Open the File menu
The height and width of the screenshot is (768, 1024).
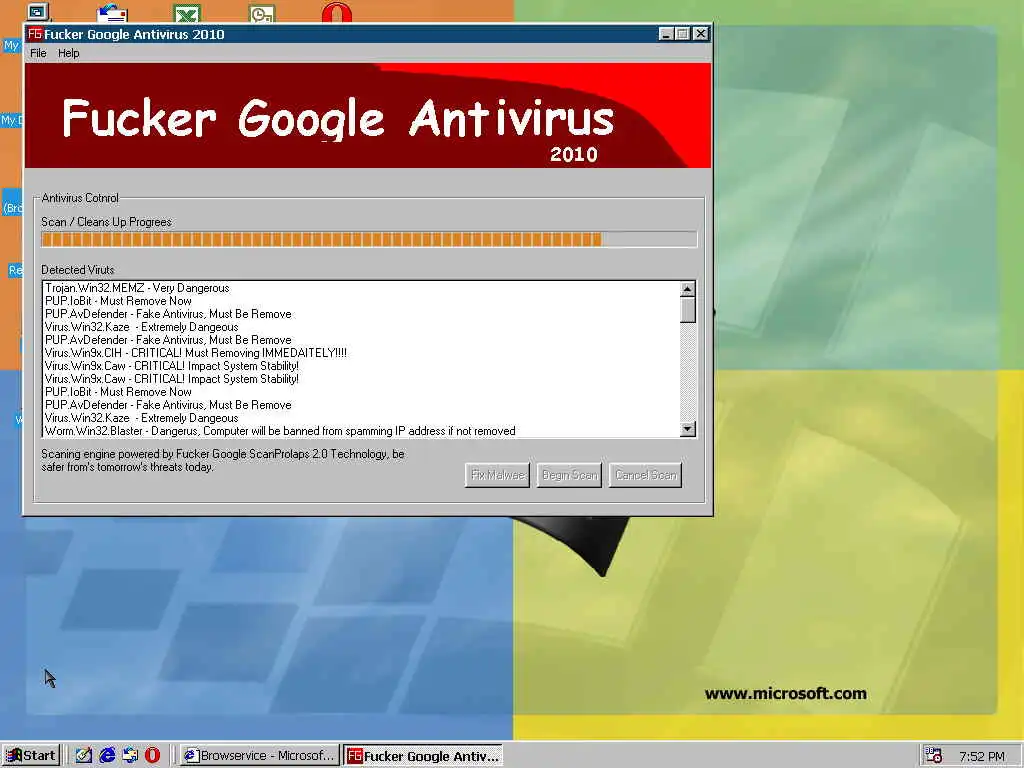(x=38, y=53)
